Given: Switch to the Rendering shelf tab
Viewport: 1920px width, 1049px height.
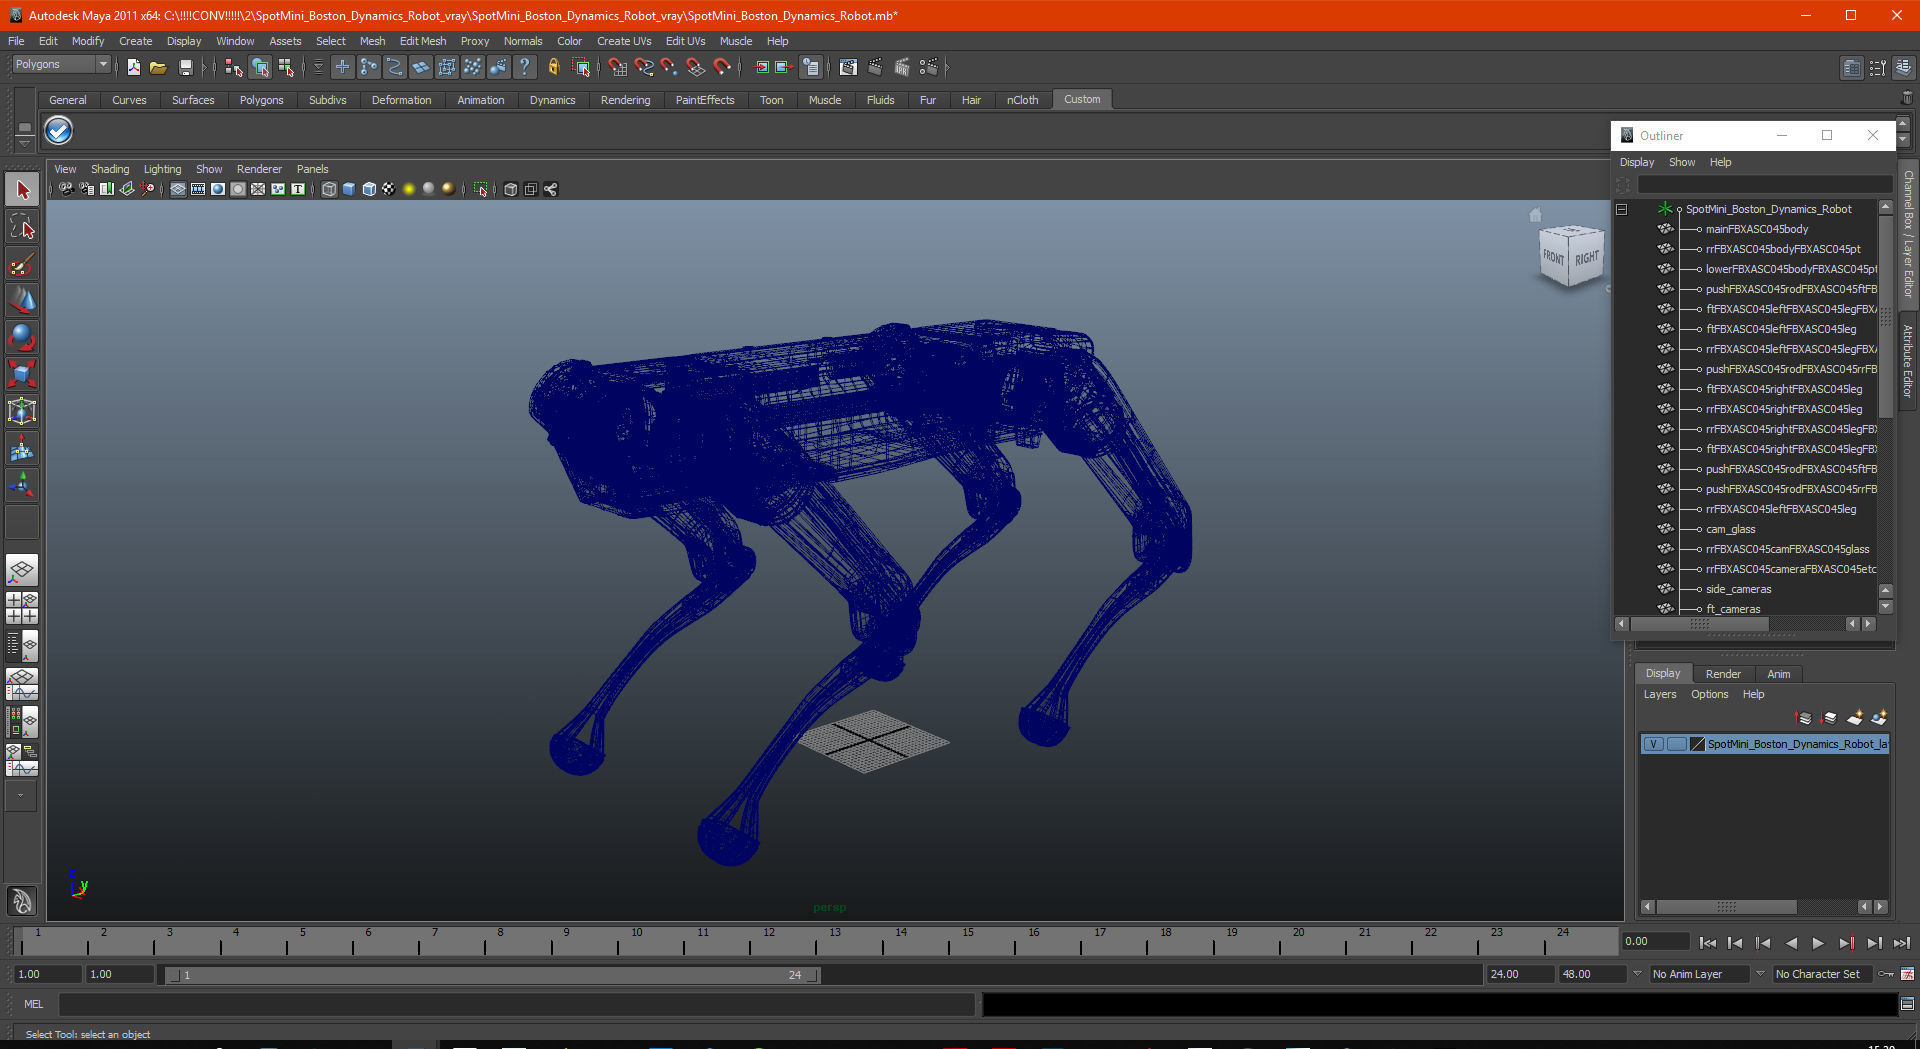Looking at the screenshot, I should coord(625,100).
